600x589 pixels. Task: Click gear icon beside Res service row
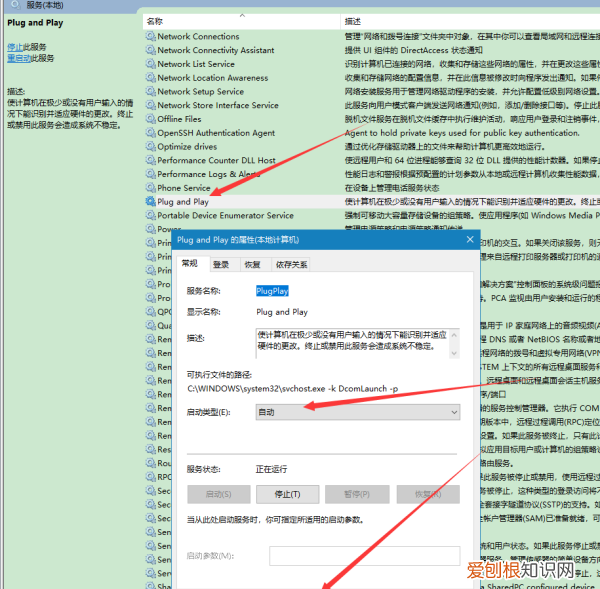[151, 450]
